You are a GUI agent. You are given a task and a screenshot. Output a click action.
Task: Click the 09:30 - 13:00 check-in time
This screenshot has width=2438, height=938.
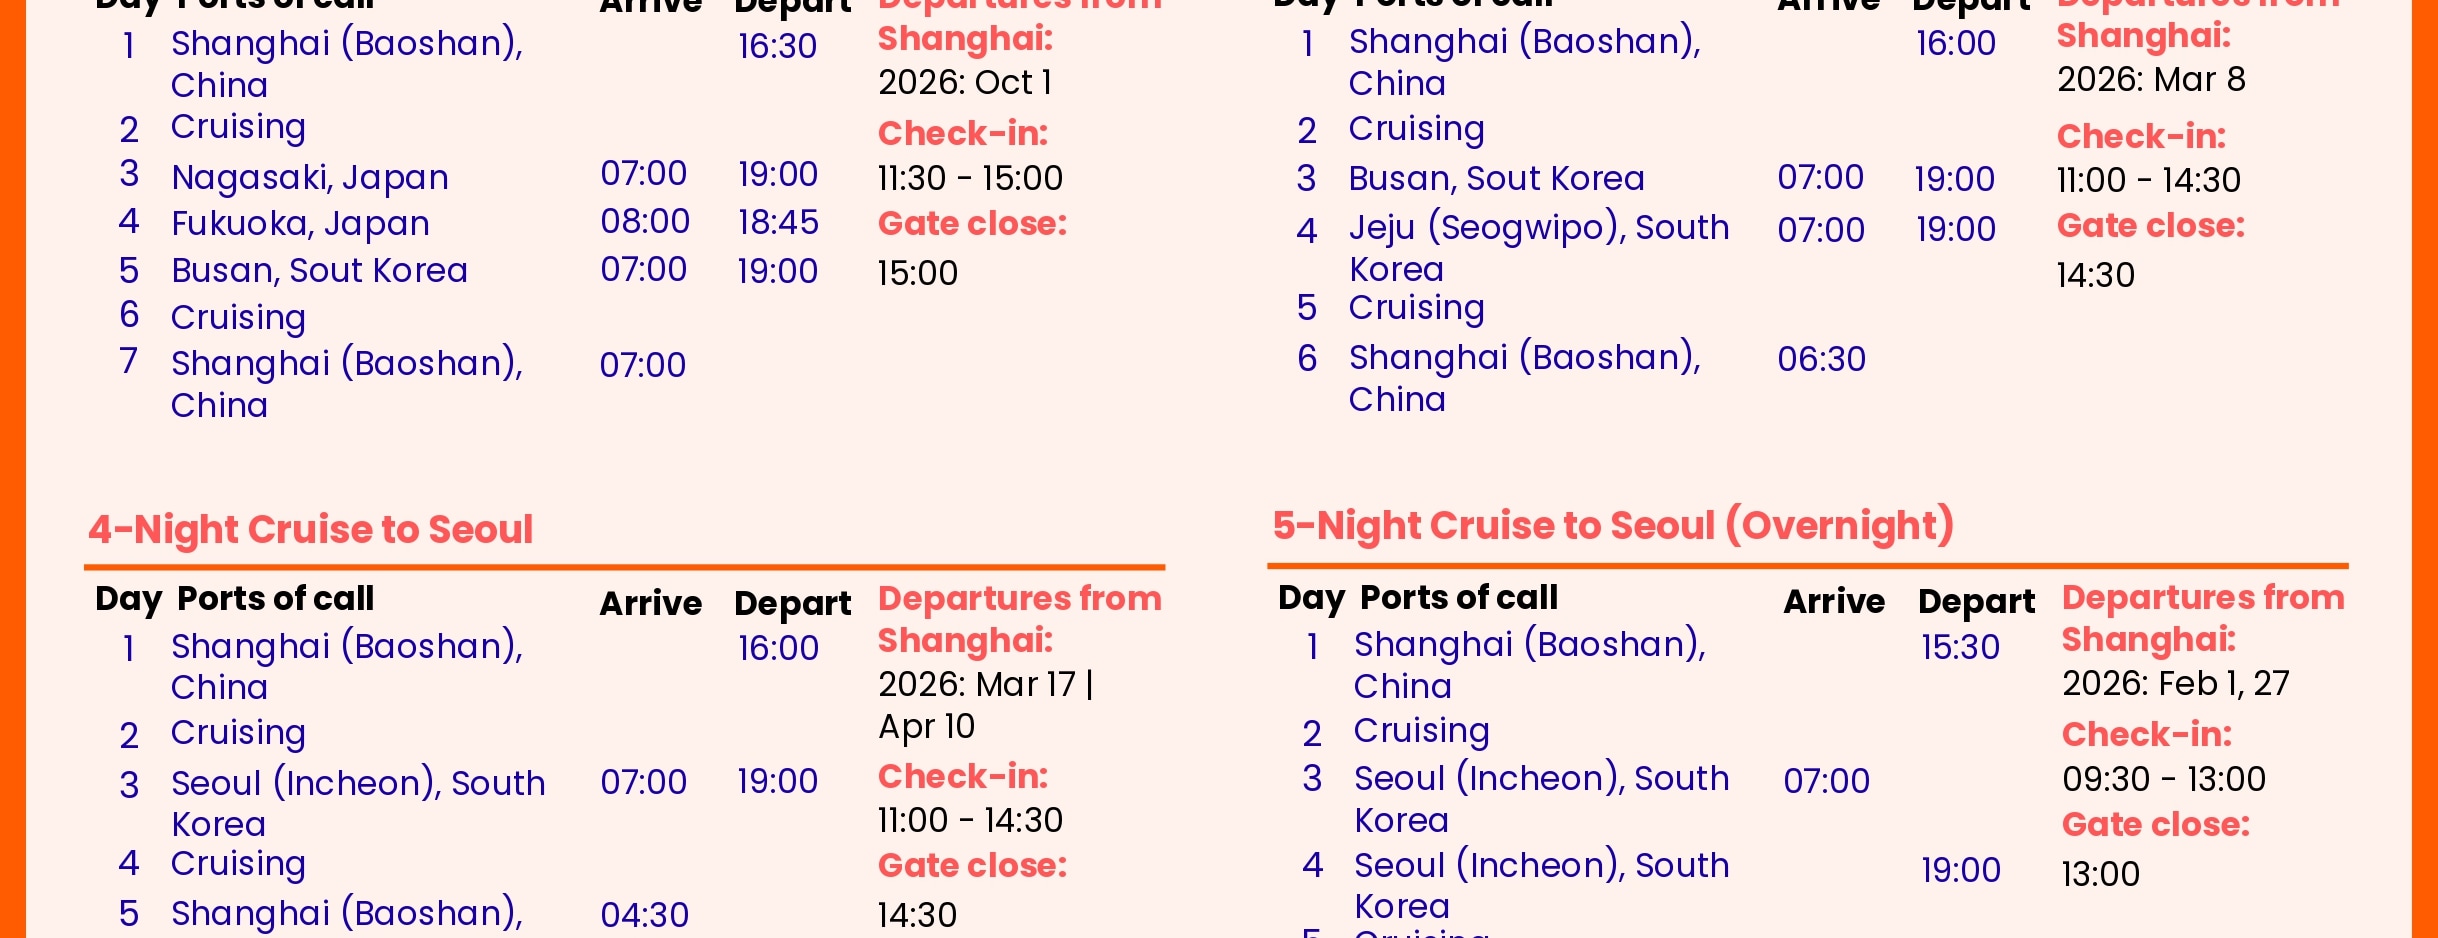(2163, 779)
